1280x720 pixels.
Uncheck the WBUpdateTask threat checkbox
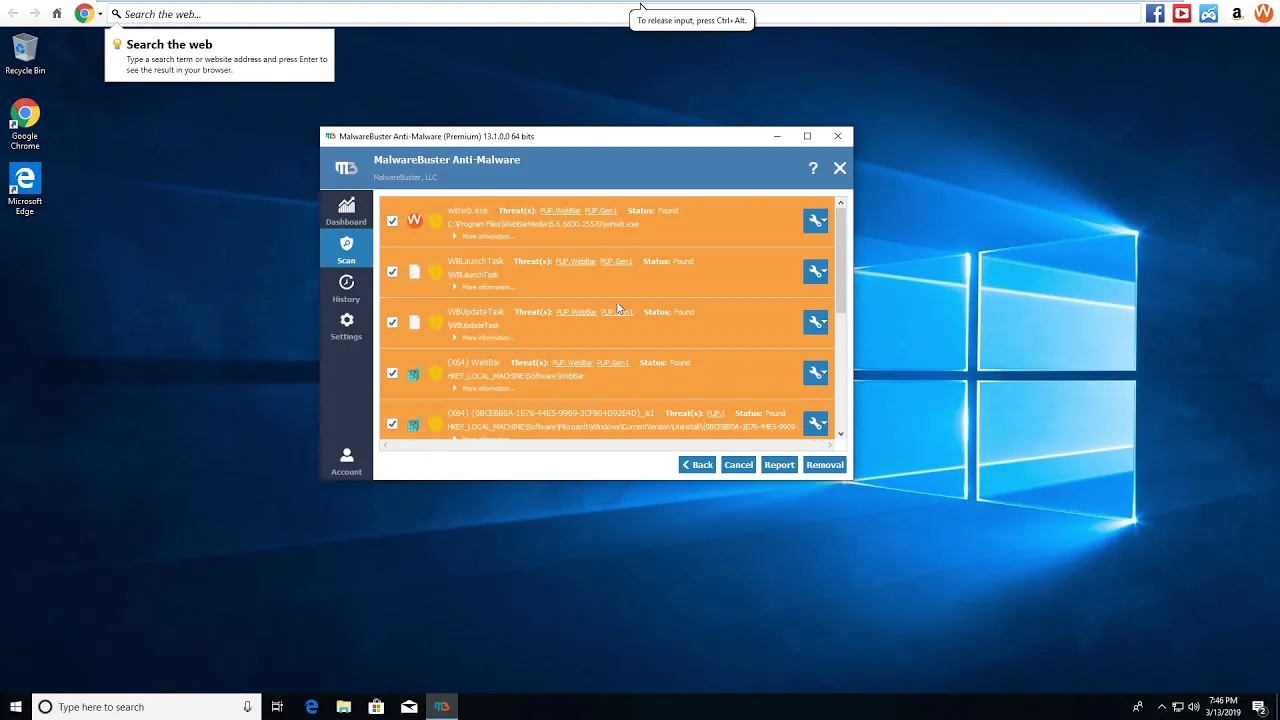tap(392, 322)
